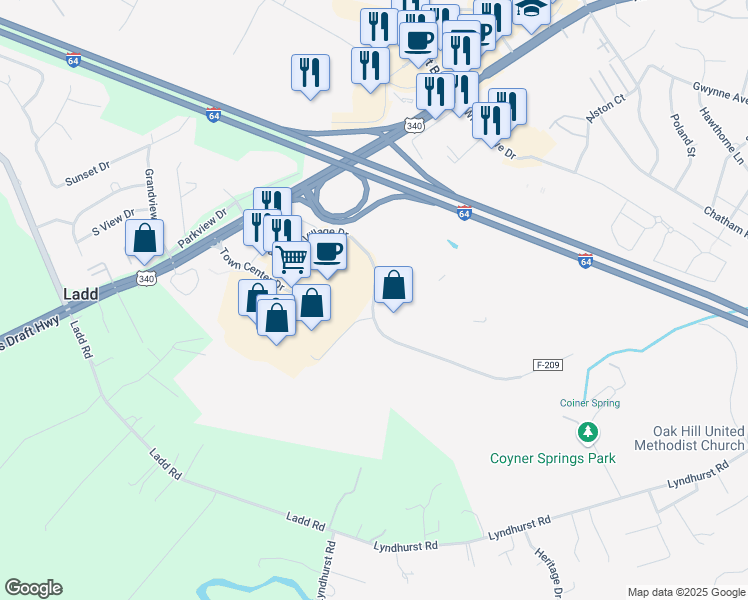Click the shopping cart grocery marker
The image size is (748, 600).
(x=291, y=261)
